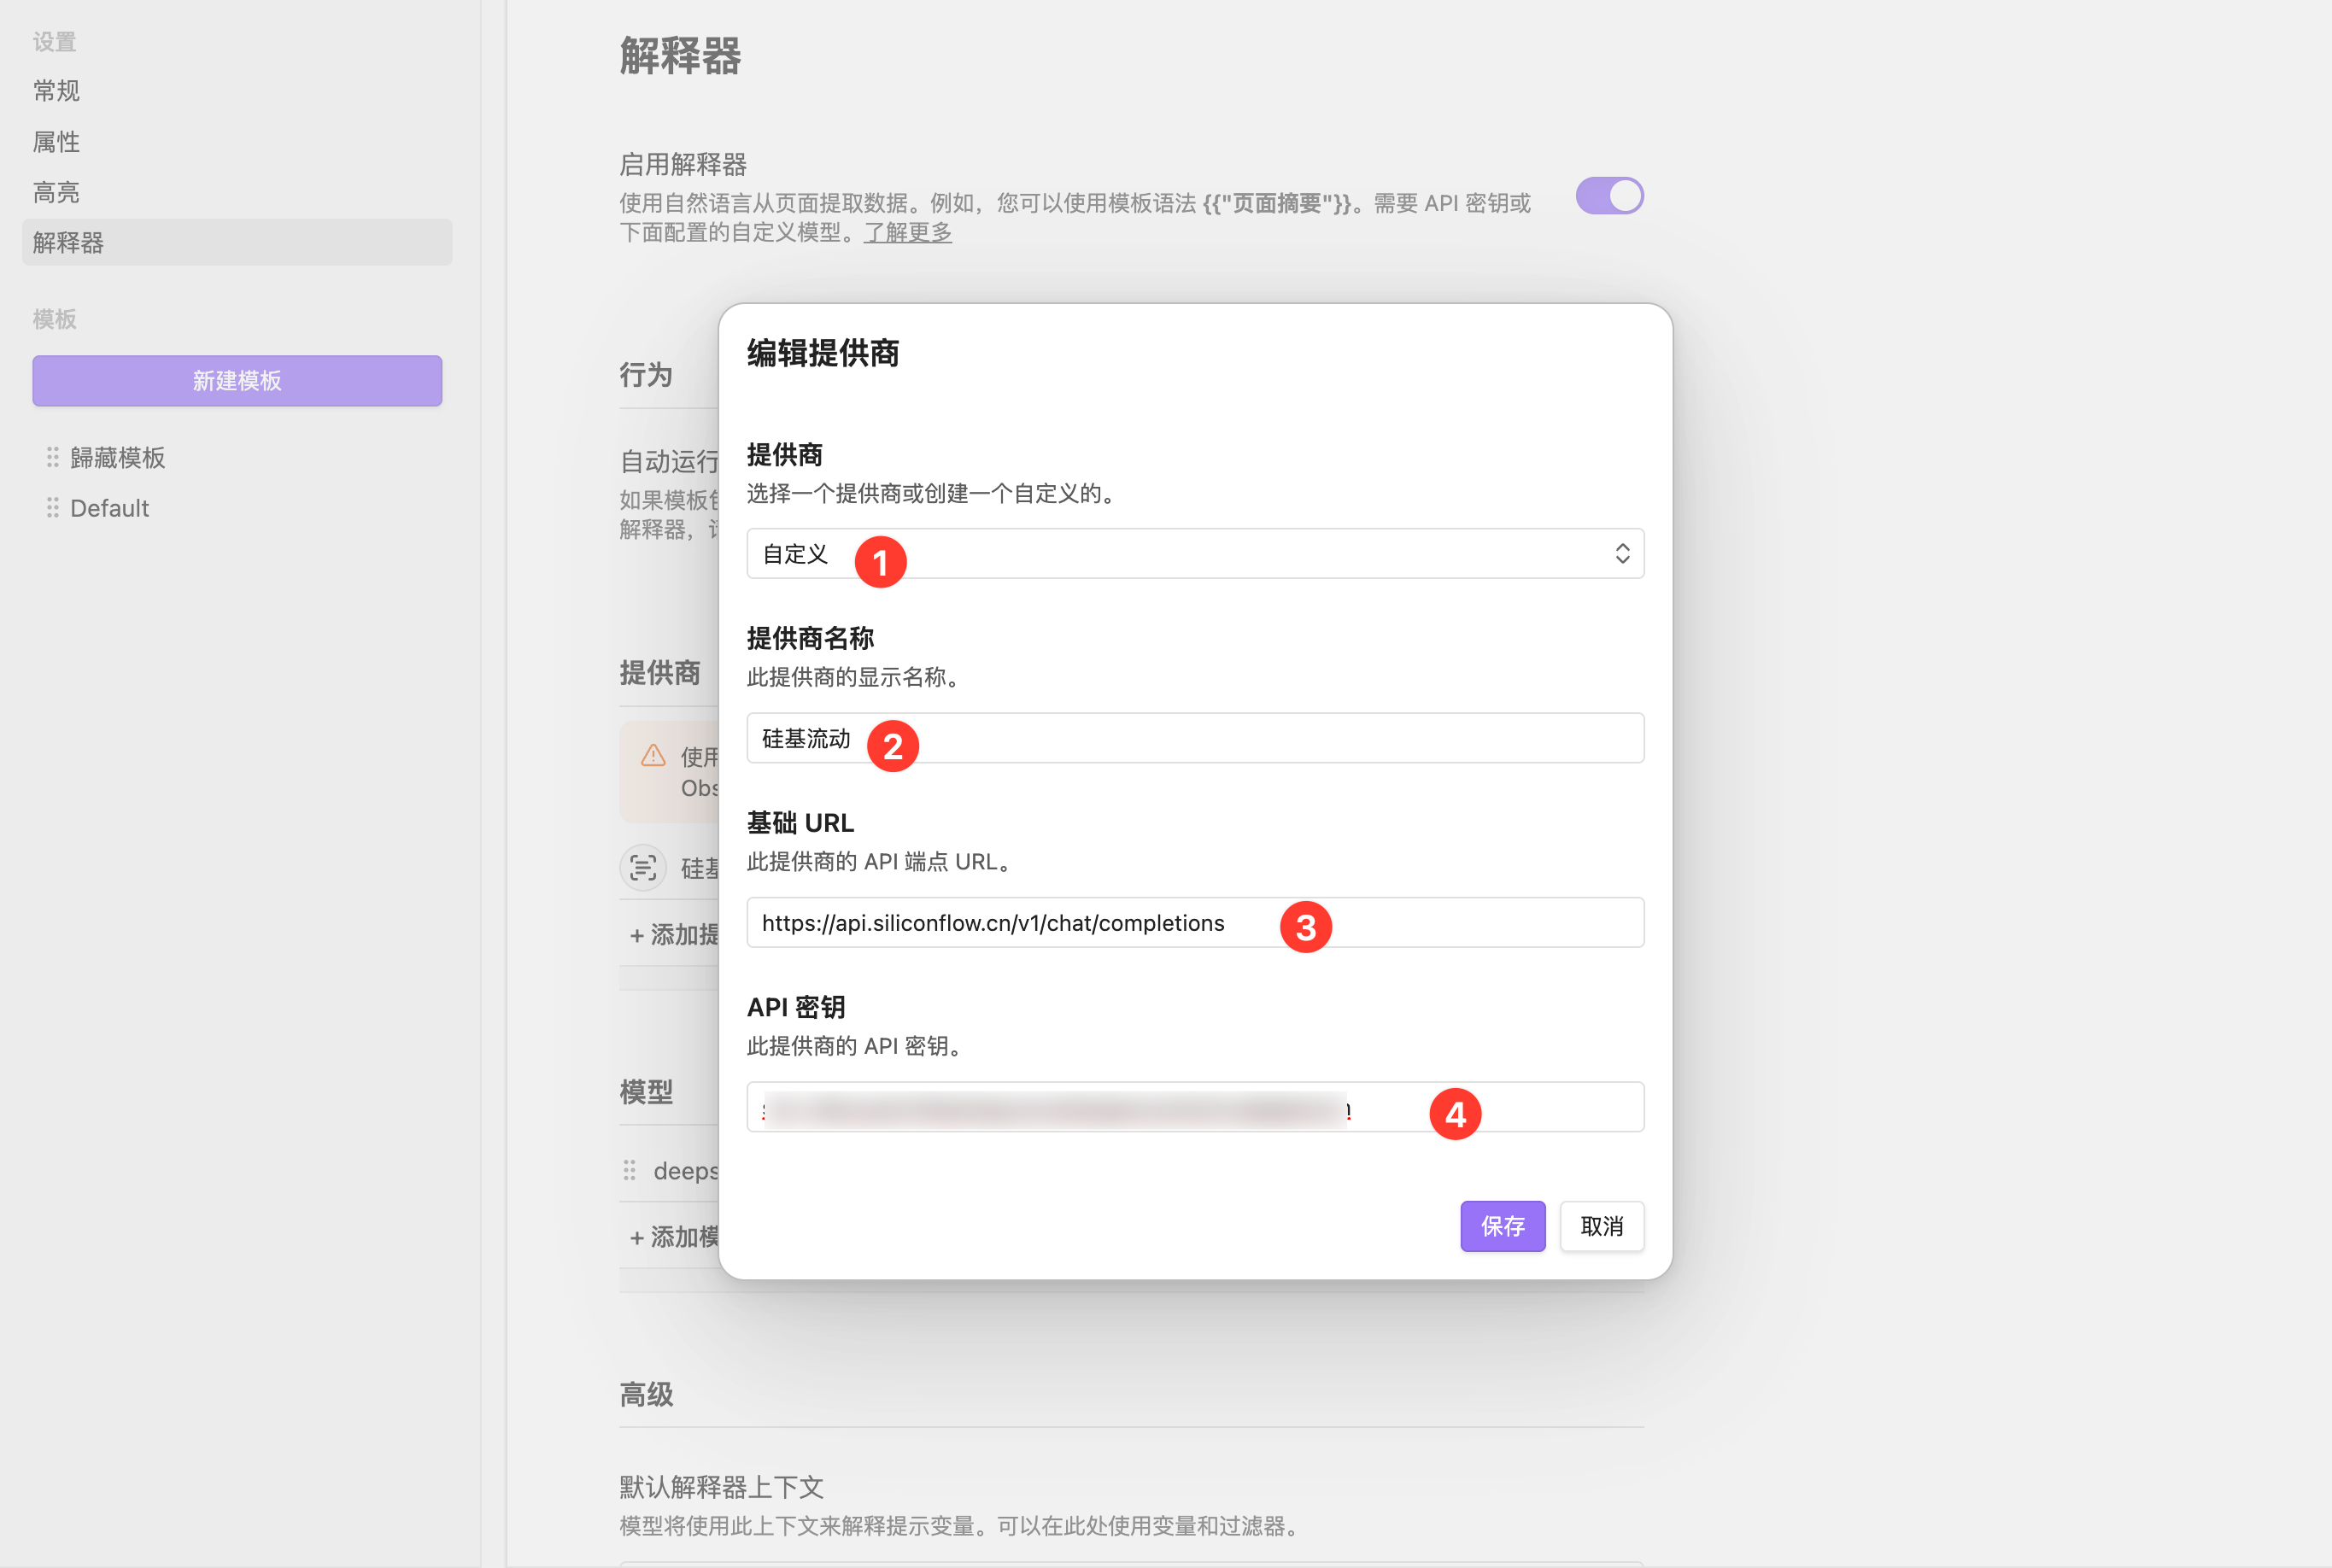Click drag handle icon beside 歸藏模板
Viewport: 2332px width, 1568px height.
(52, 457)
